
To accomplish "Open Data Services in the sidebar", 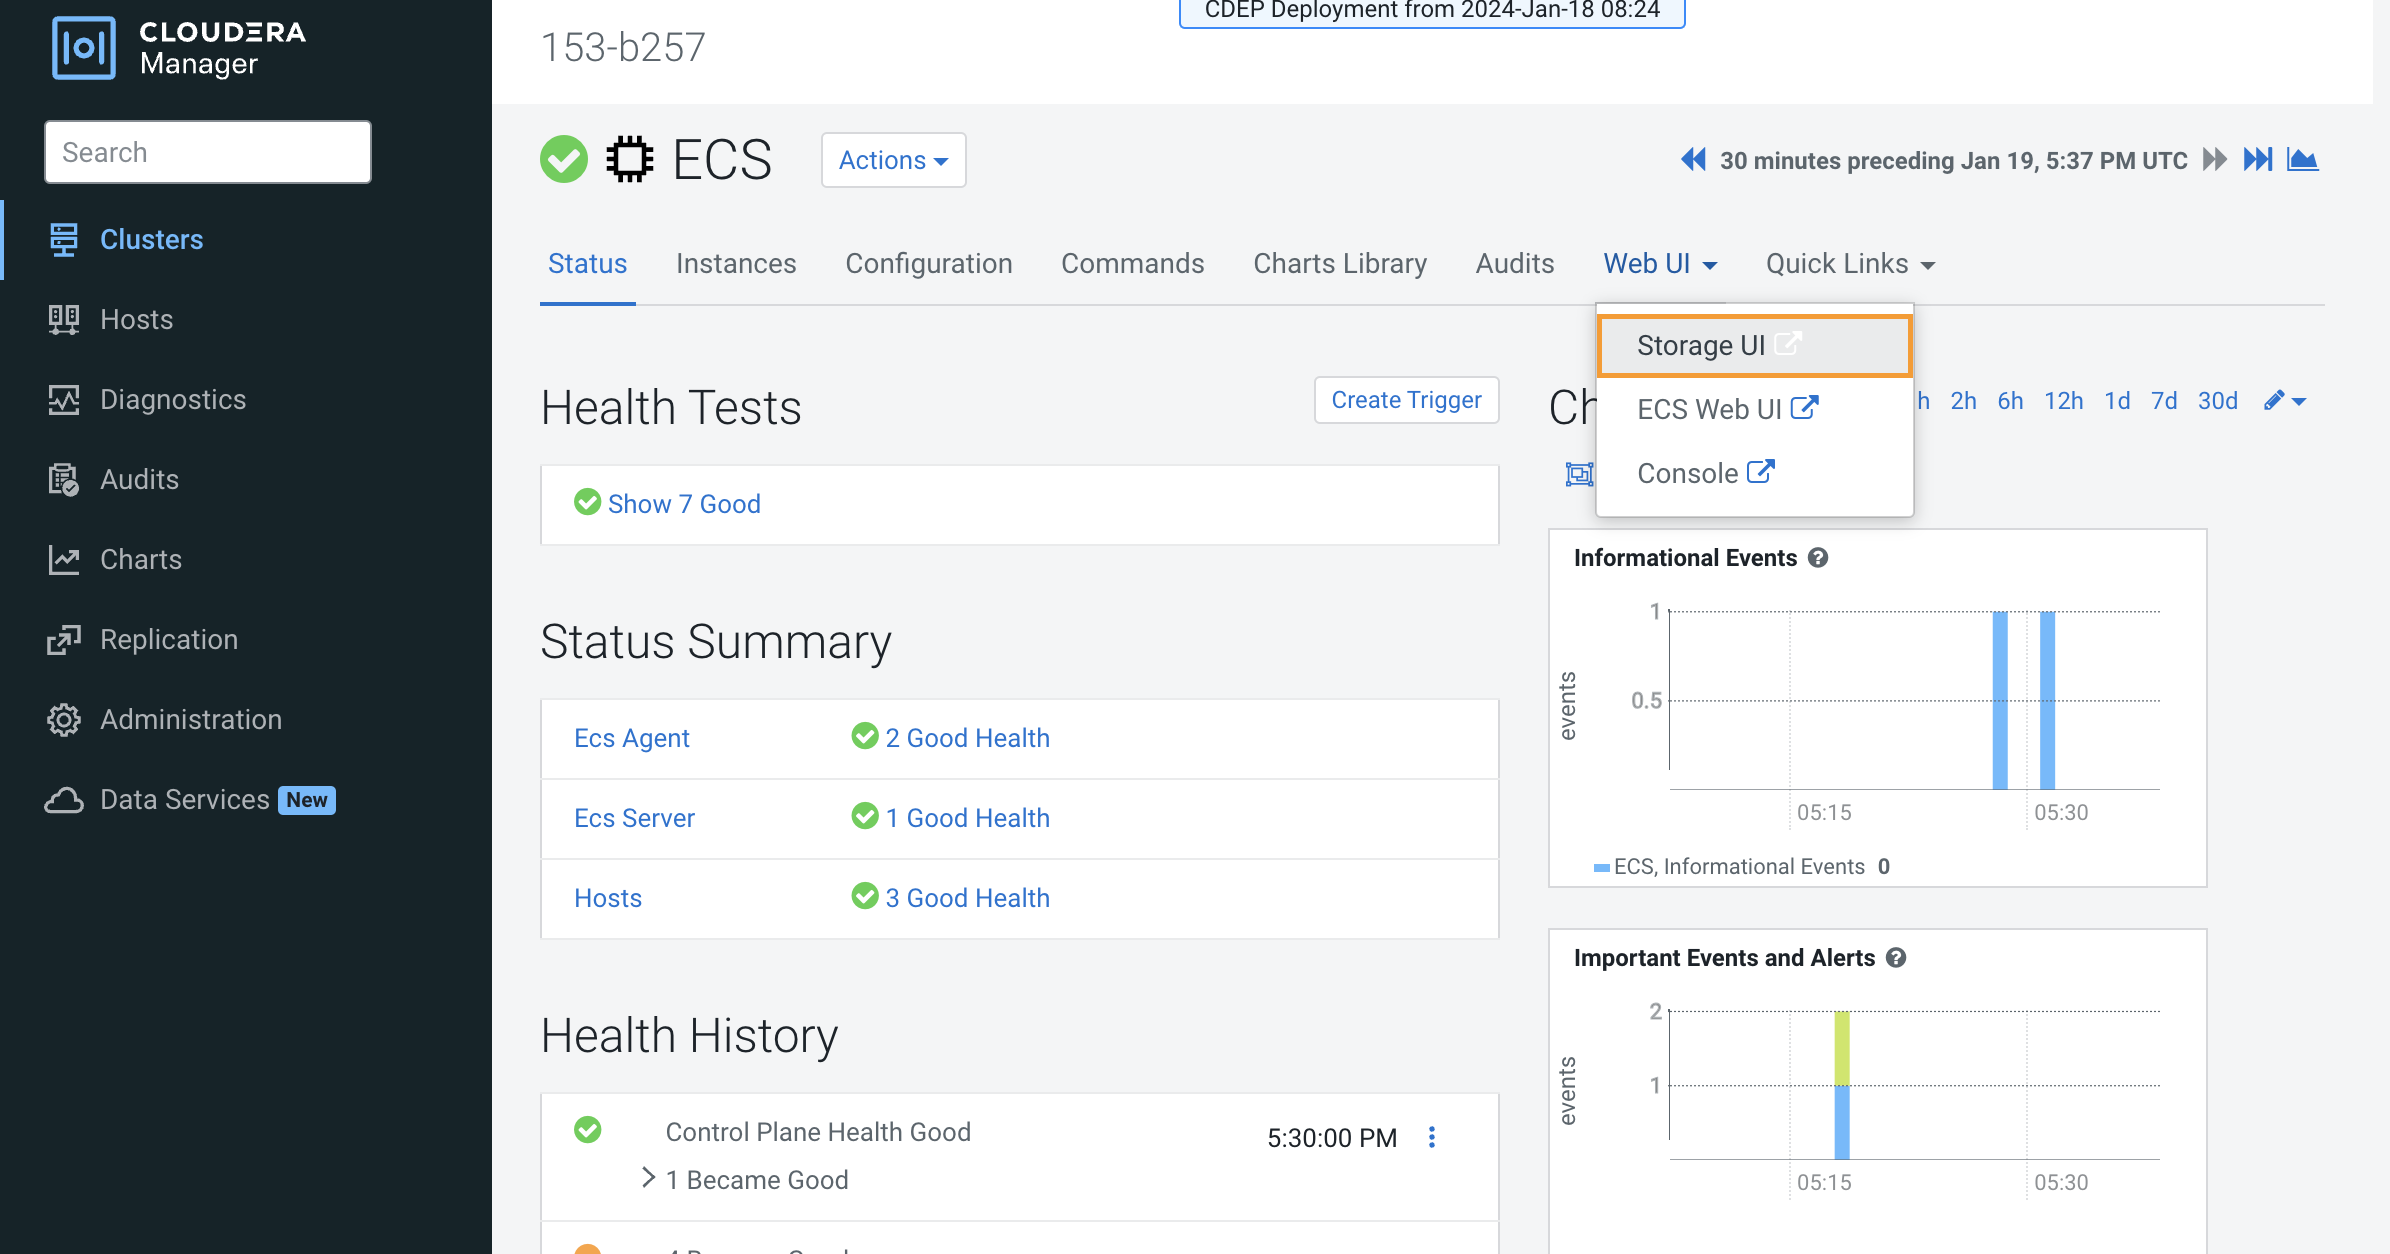I will 185,800.
